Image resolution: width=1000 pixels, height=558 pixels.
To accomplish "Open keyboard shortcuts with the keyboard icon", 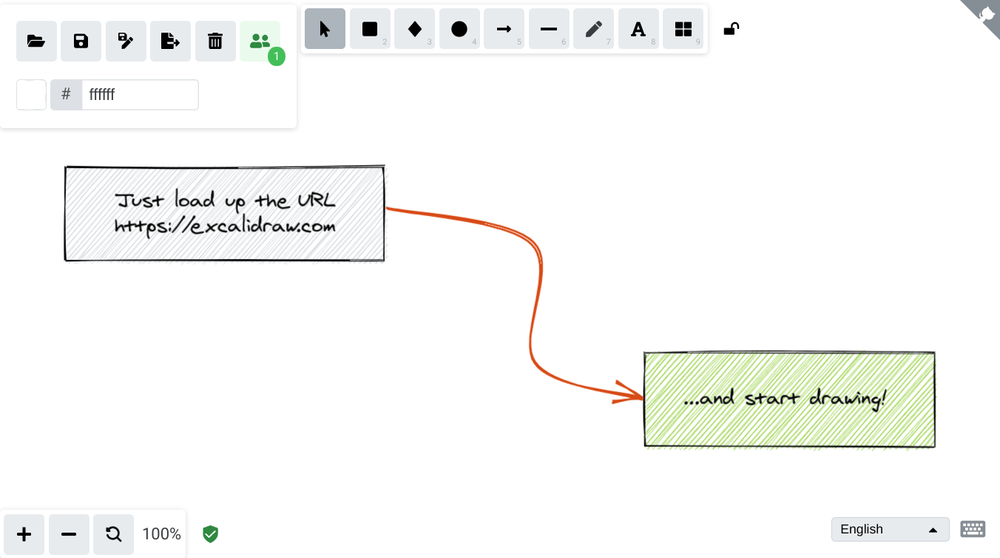I will (x=973, y=529).
